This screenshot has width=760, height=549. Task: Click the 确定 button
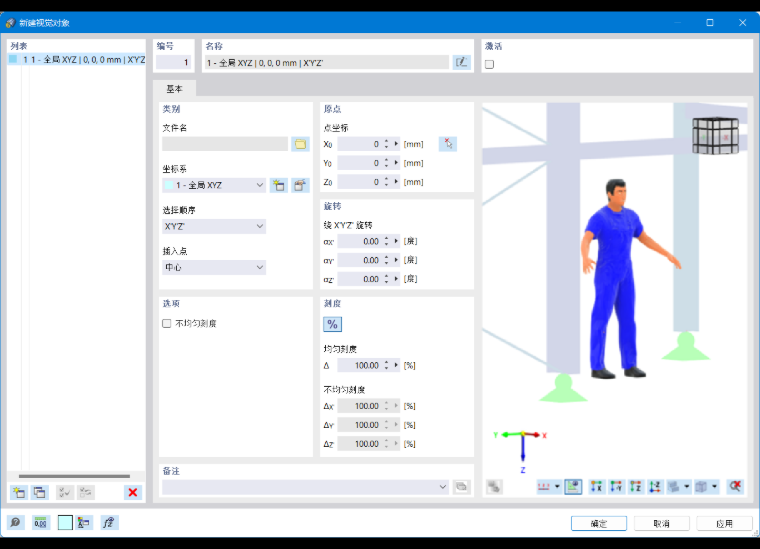click(599, 523)
